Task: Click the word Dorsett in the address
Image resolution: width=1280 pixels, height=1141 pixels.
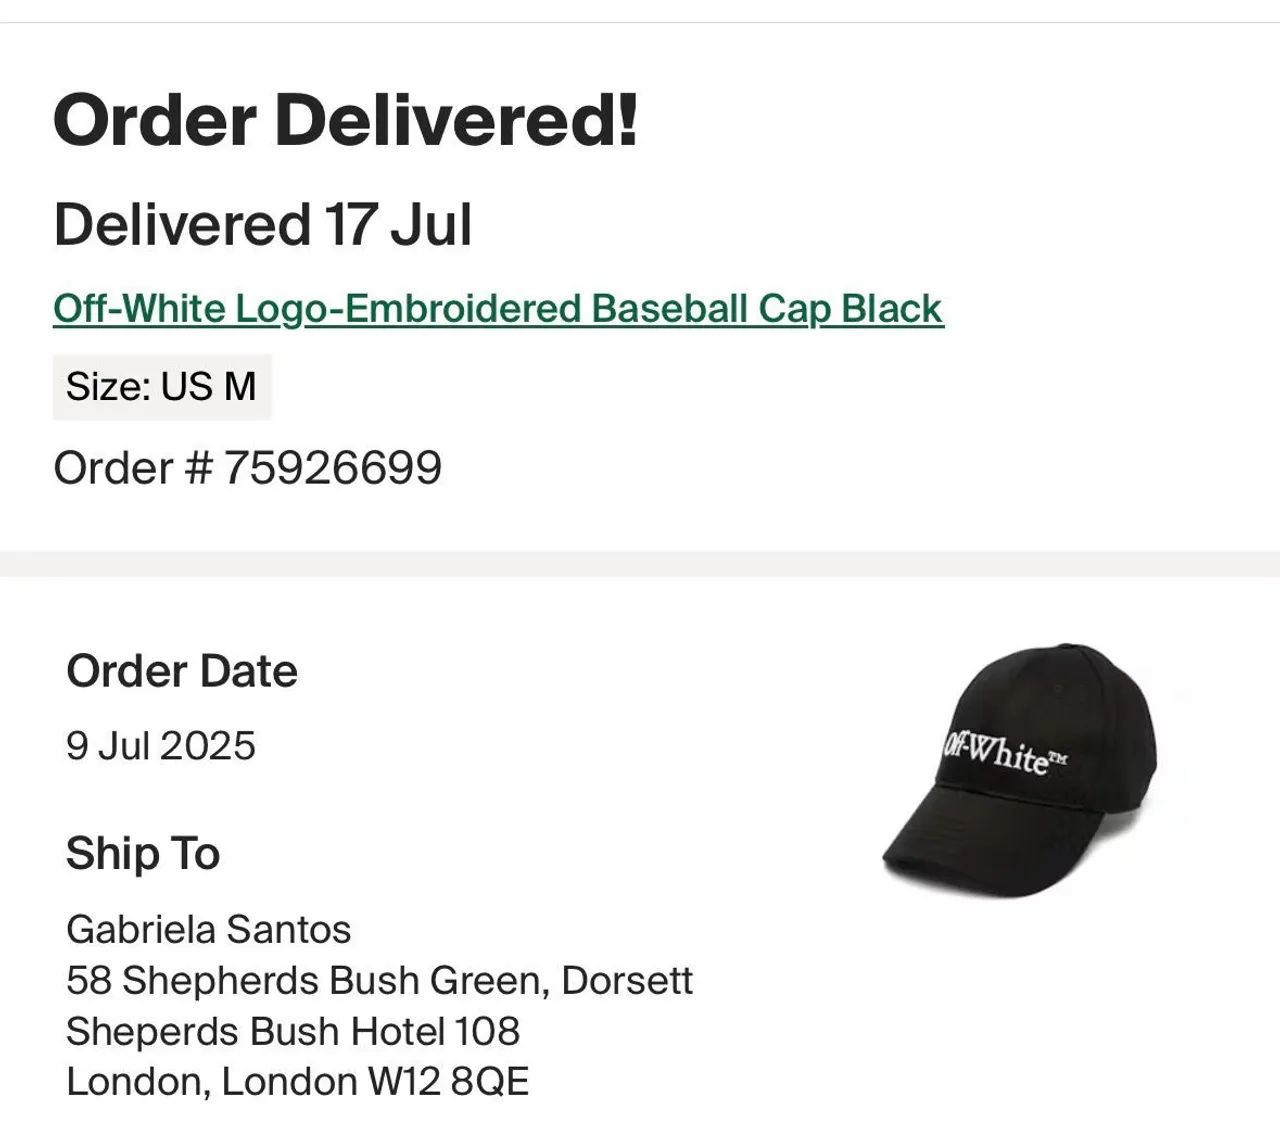Action: tap(628, 980)
